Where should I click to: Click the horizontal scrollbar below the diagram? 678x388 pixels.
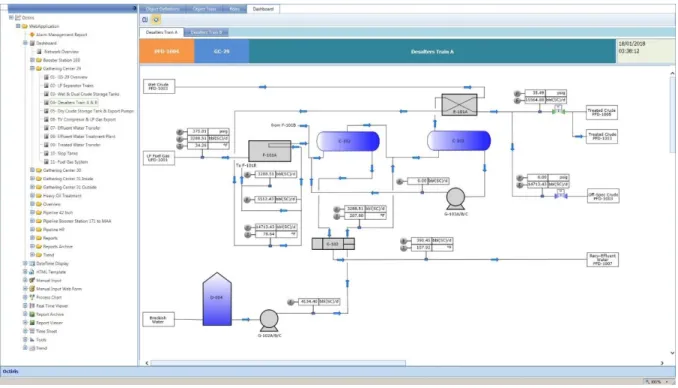278,363
